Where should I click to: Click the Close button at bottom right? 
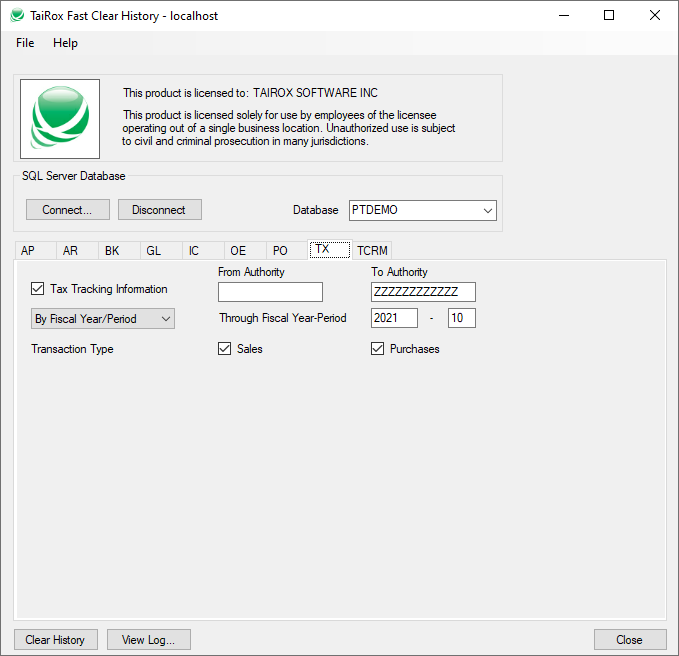(x=630, y=640)
